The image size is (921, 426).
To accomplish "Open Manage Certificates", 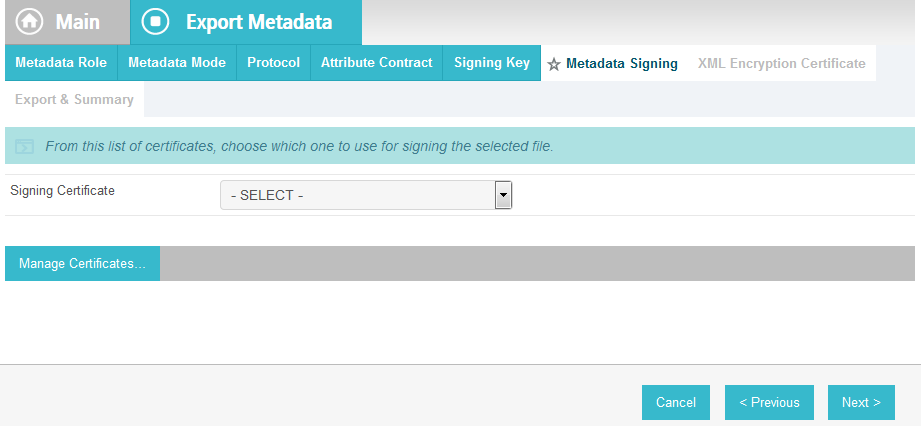I will (x=82, y=263).
